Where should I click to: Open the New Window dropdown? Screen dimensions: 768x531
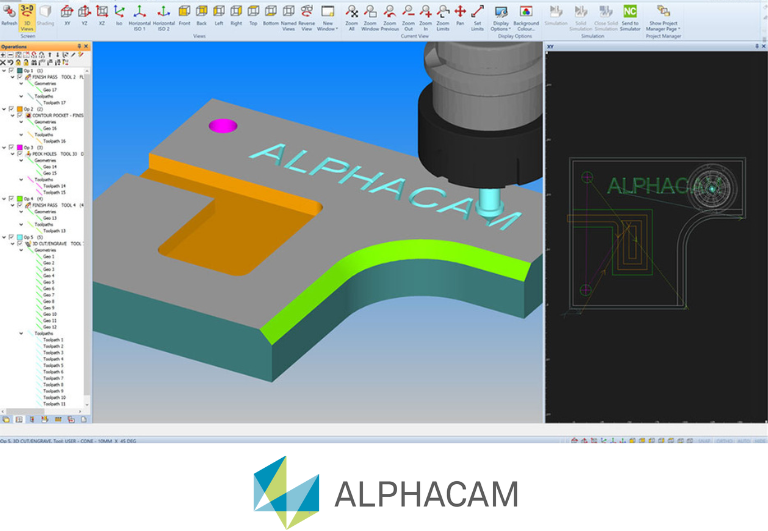pos(327,14)
